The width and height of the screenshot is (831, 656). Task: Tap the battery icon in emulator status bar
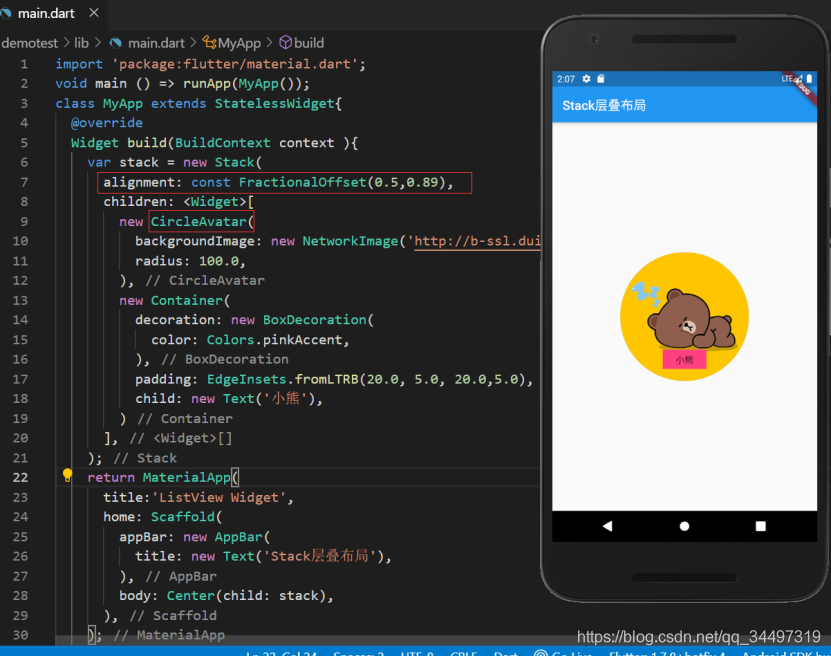pyautogui.click(x=809, y=78)
